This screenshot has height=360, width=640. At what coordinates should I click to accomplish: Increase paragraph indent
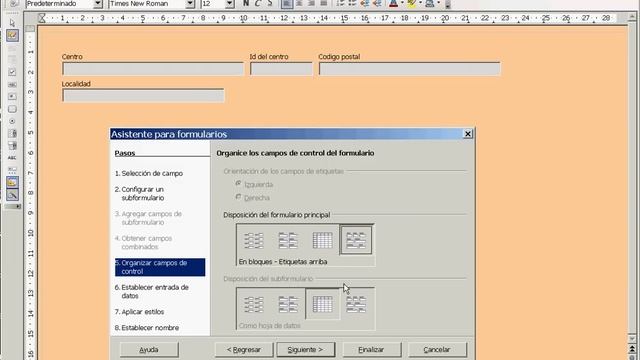(378, 3)
